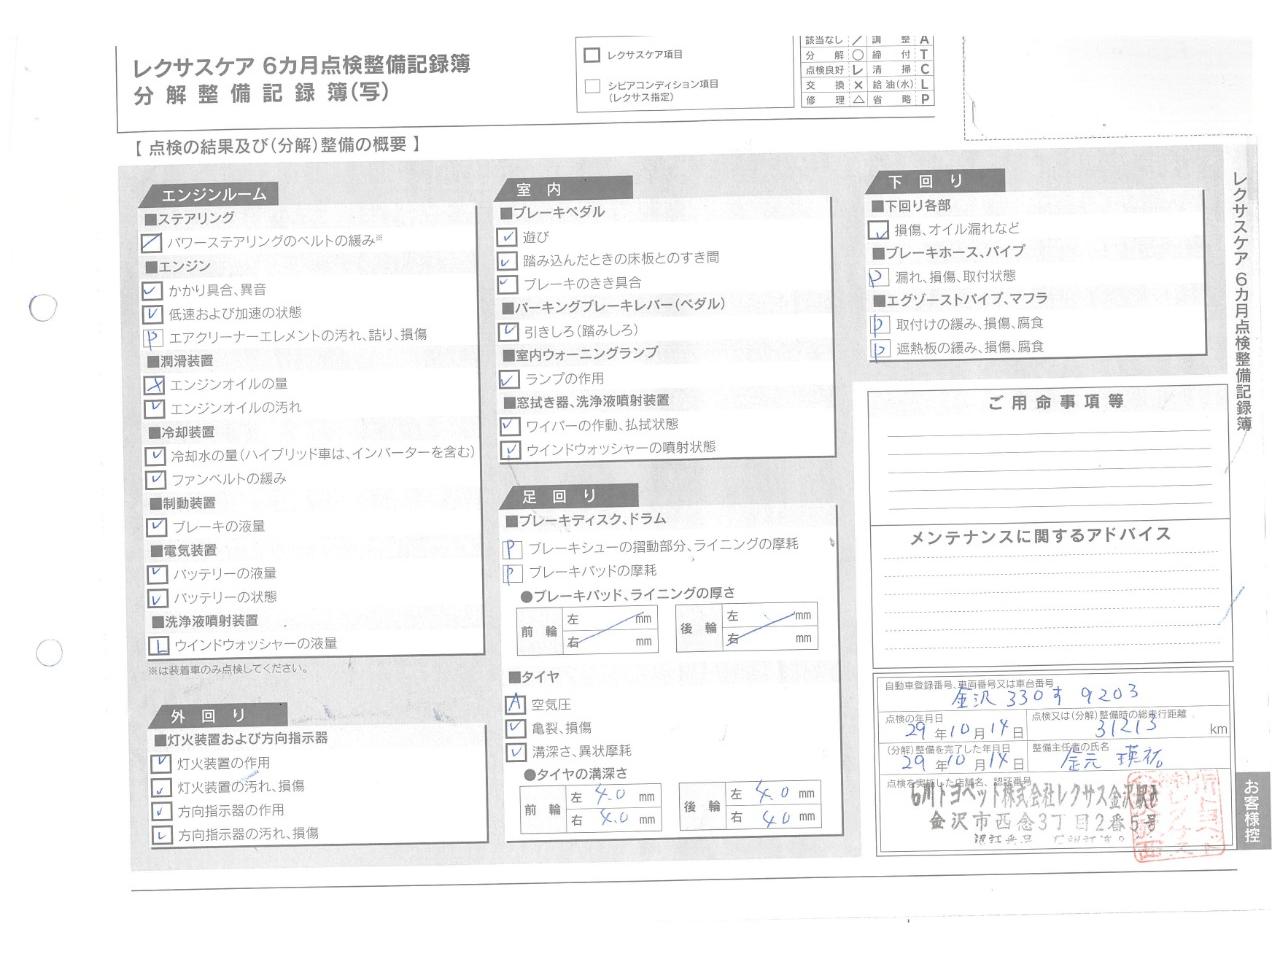Screen dimensions: 1280x960
Task: Select the 室内 section header
Action: 565,188
